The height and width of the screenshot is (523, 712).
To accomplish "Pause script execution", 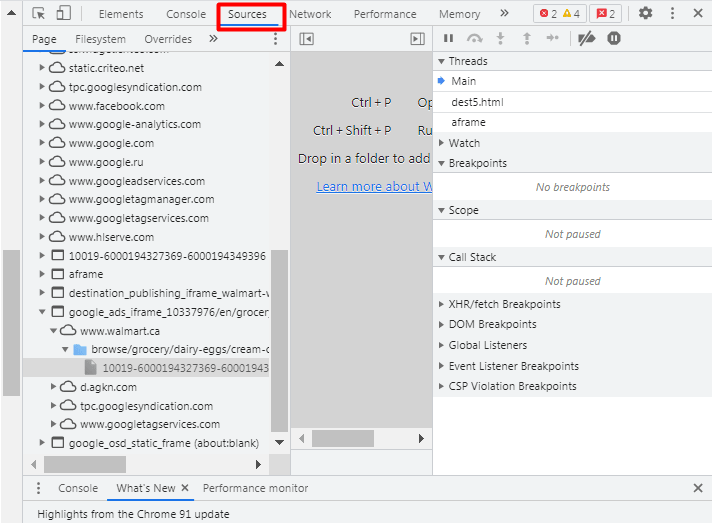I will coord(448,39).
